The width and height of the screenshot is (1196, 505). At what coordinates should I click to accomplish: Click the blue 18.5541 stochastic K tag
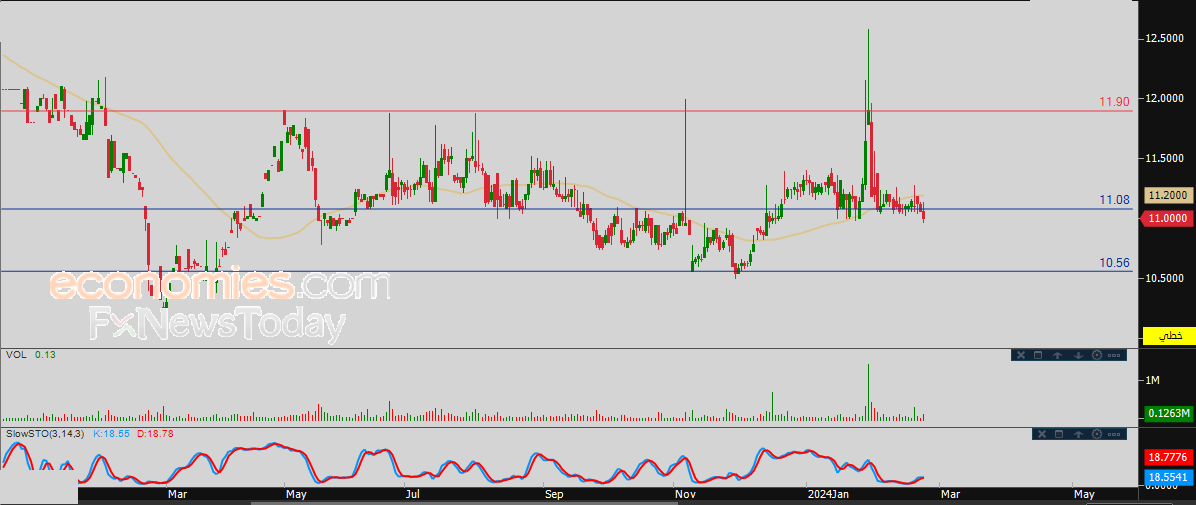(1167, 478)
